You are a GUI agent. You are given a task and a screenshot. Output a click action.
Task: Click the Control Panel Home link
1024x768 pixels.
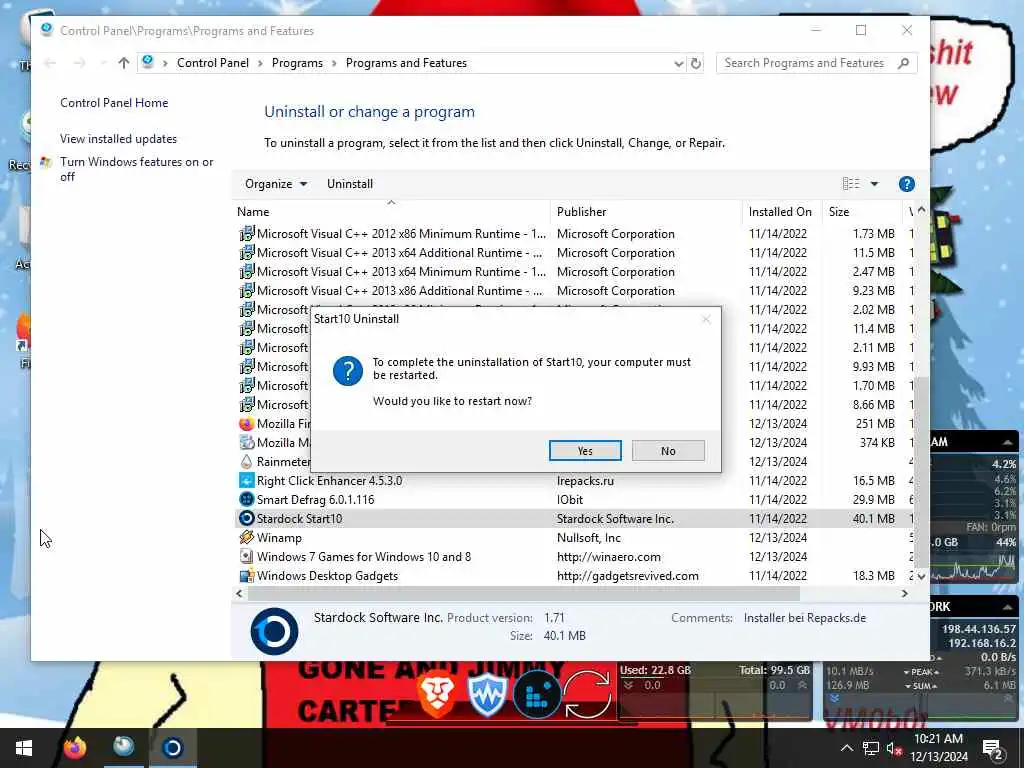click(x=114, y=103)
